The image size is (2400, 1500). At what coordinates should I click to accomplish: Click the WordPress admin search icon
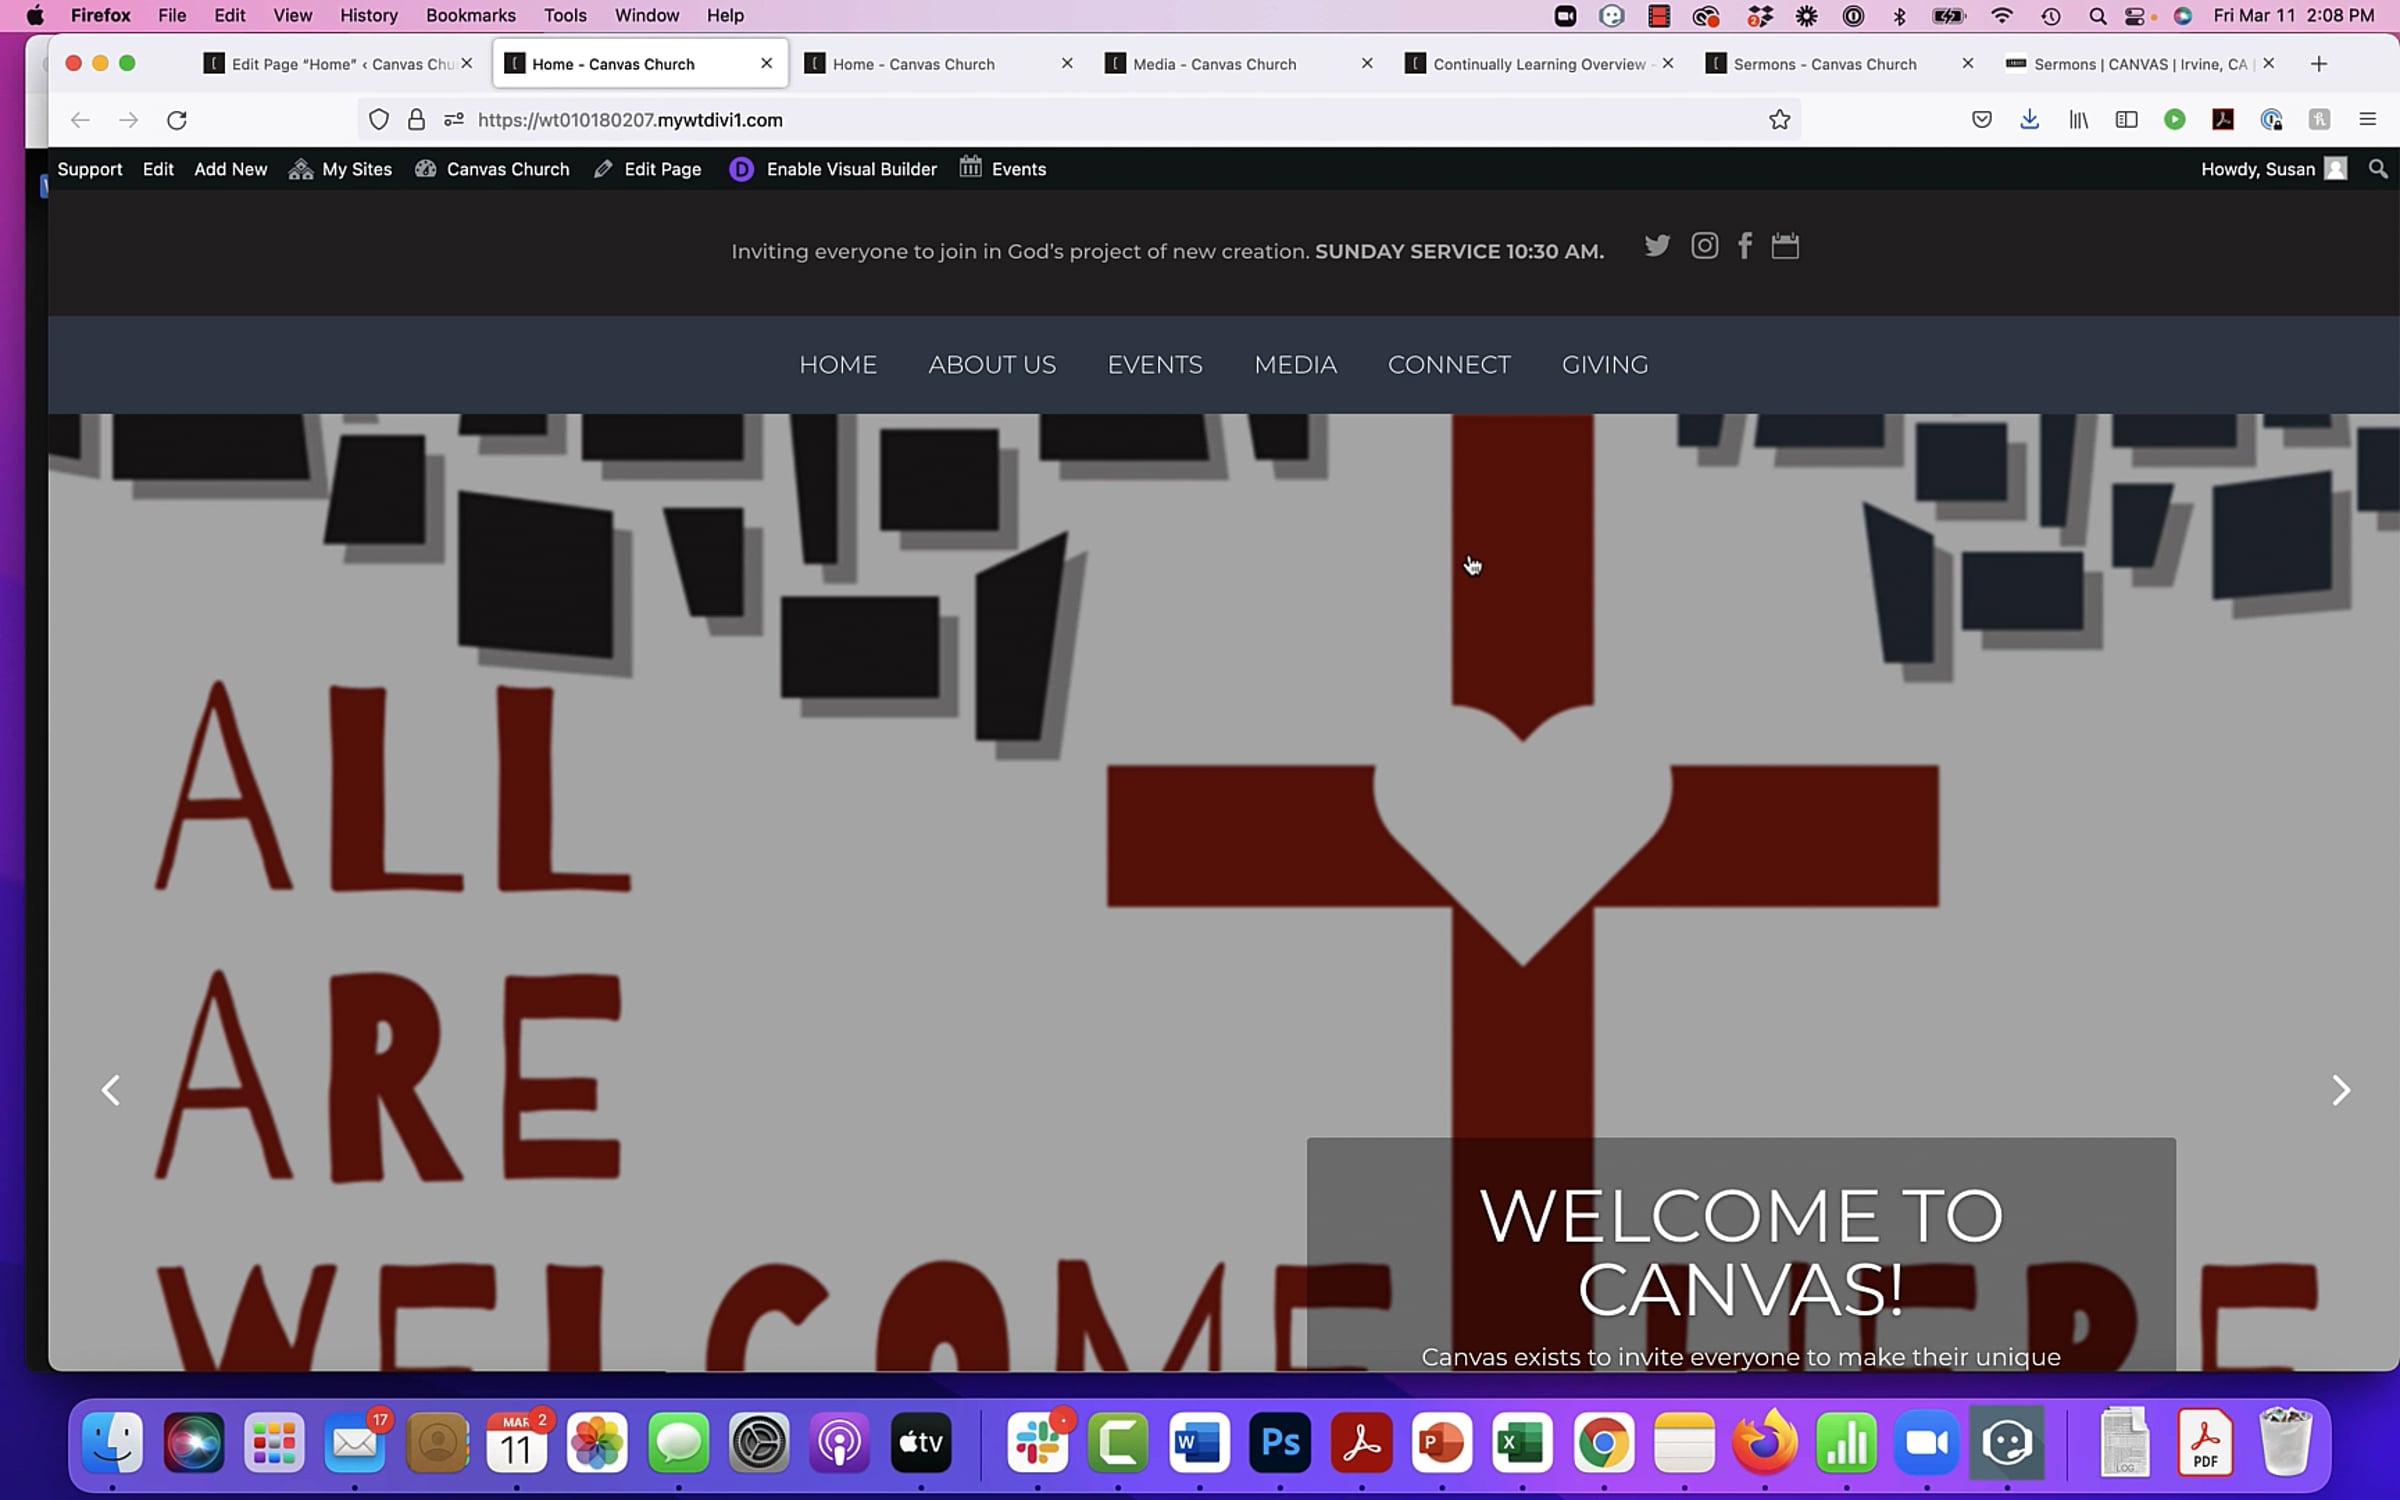(2378, 169)
